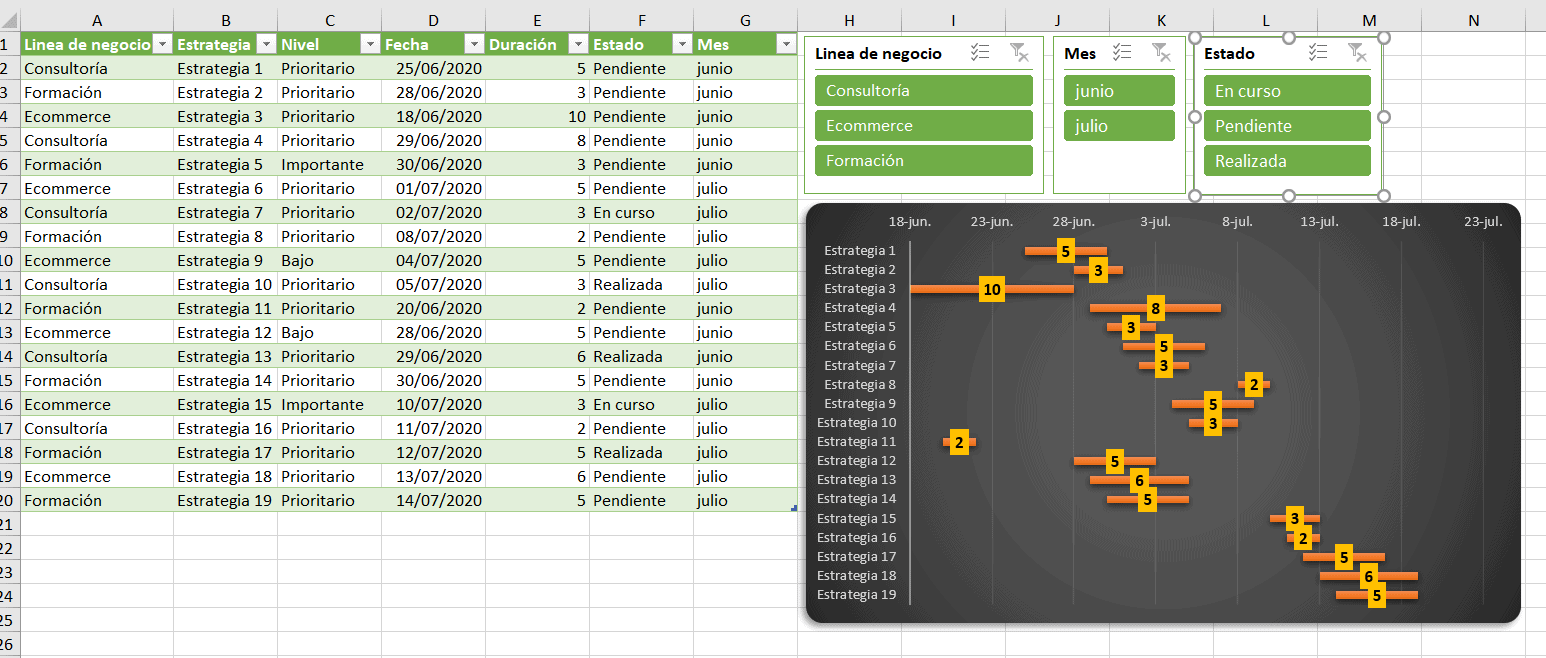Screen dimensions: 1546x658
Task: Open Estrategia column filter dropdown
Action: point(266,44)
